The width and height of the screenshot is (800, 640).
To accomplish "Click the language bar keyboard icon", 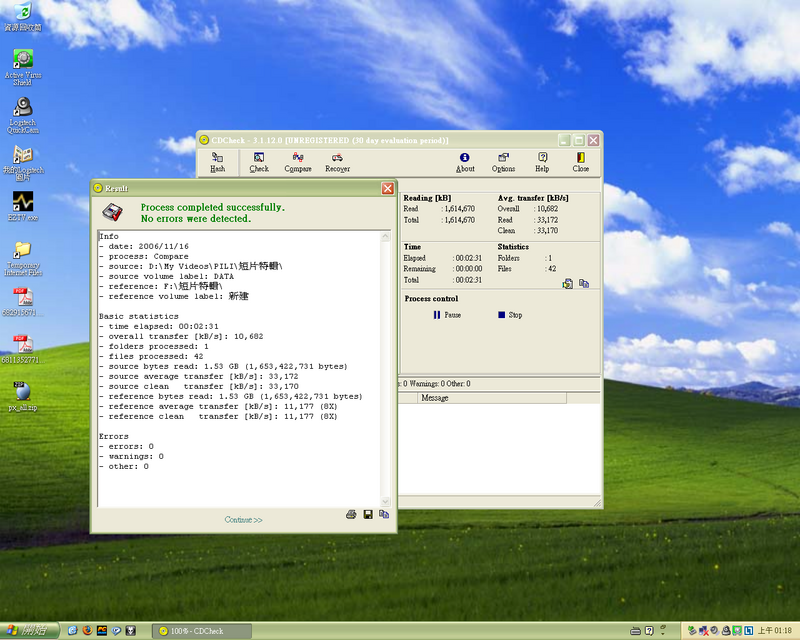I will [x=635, y=631].
